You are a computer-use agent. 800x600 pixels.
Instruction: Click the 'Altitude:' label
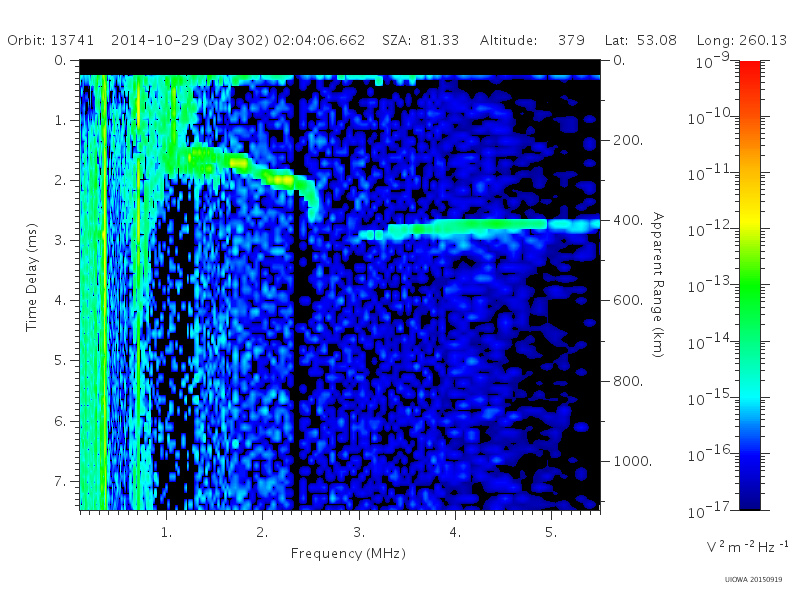pos(508,40)
